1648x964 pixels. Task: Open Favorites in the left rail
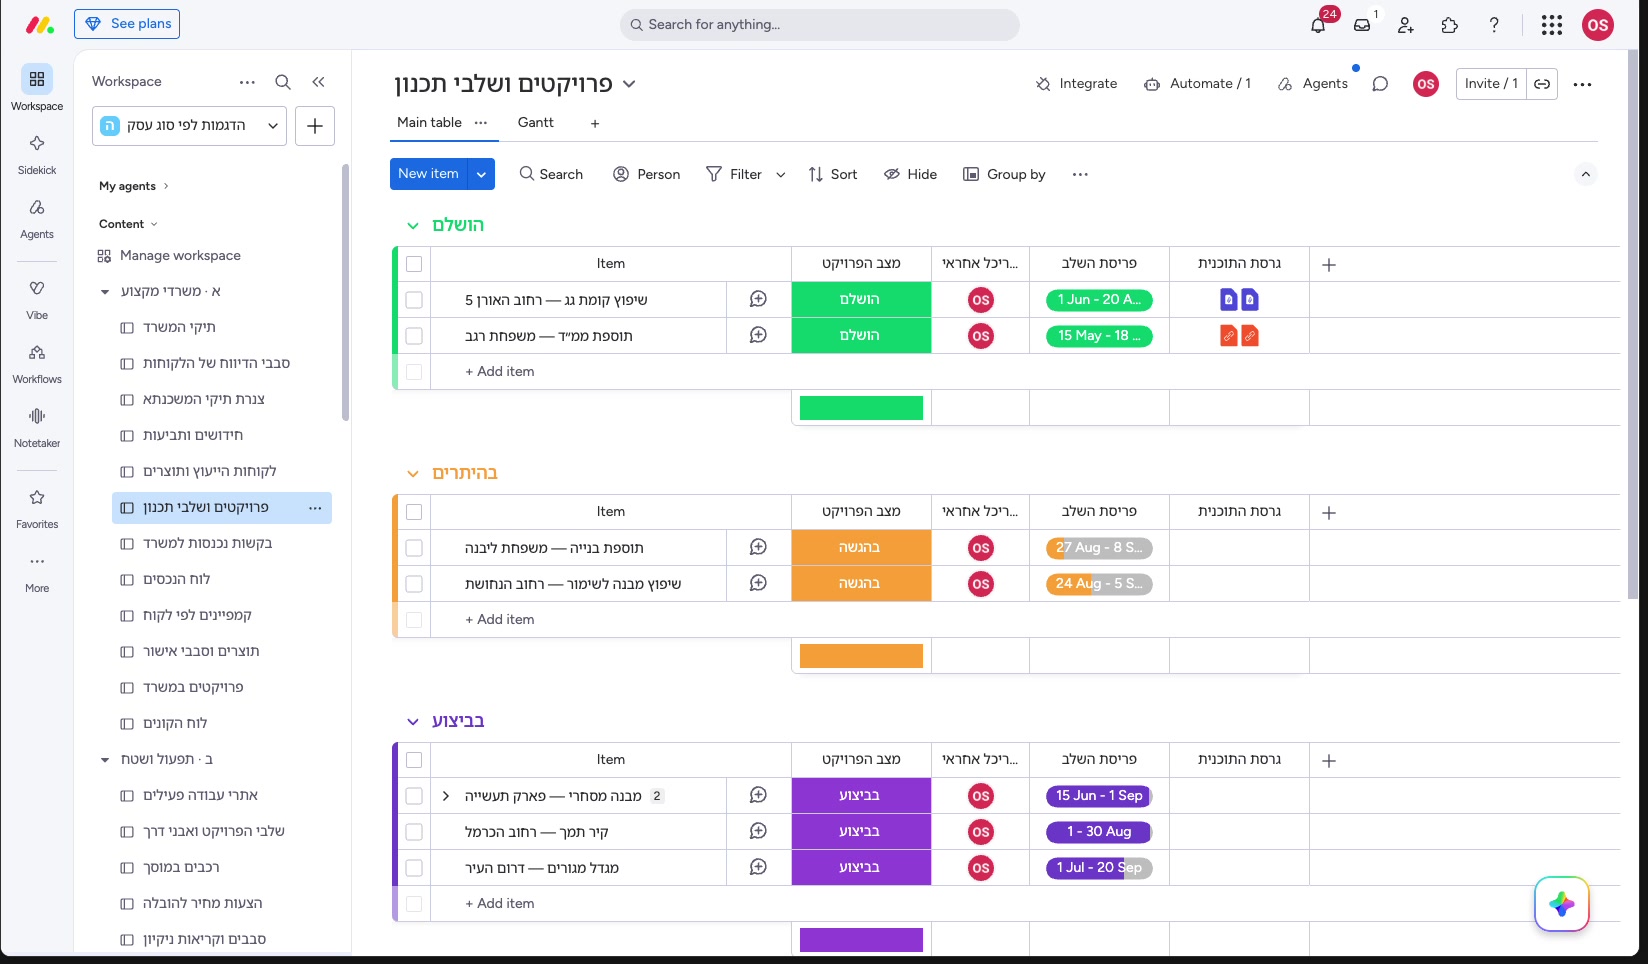coord(37,508)
